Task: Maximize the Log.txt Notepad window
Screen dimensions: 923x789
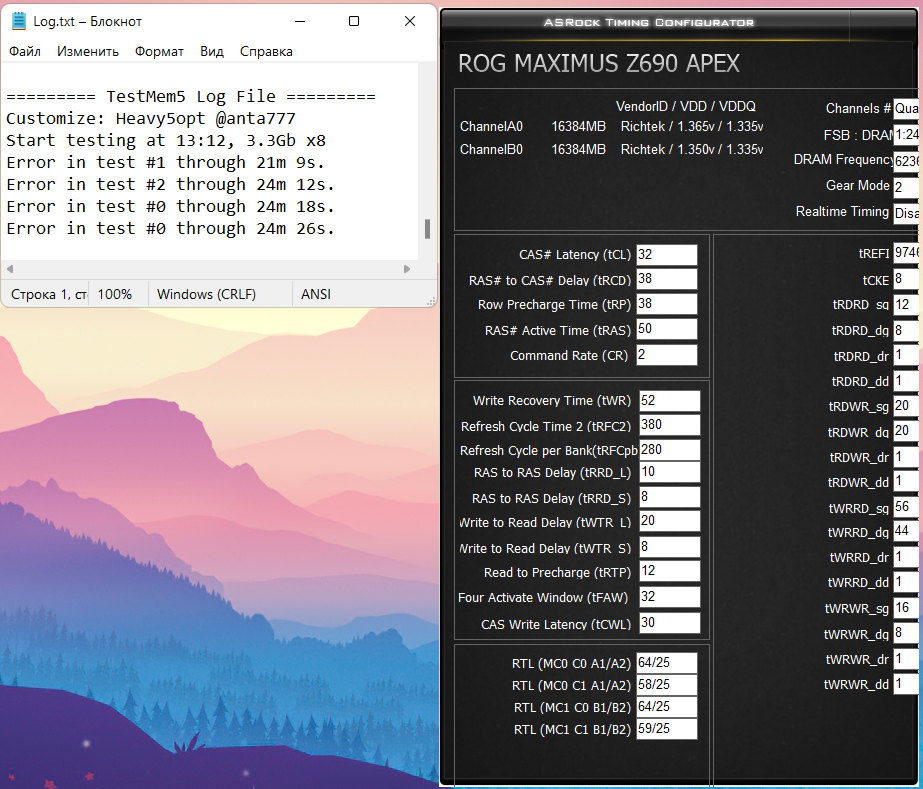Action: tap(354, 21)
